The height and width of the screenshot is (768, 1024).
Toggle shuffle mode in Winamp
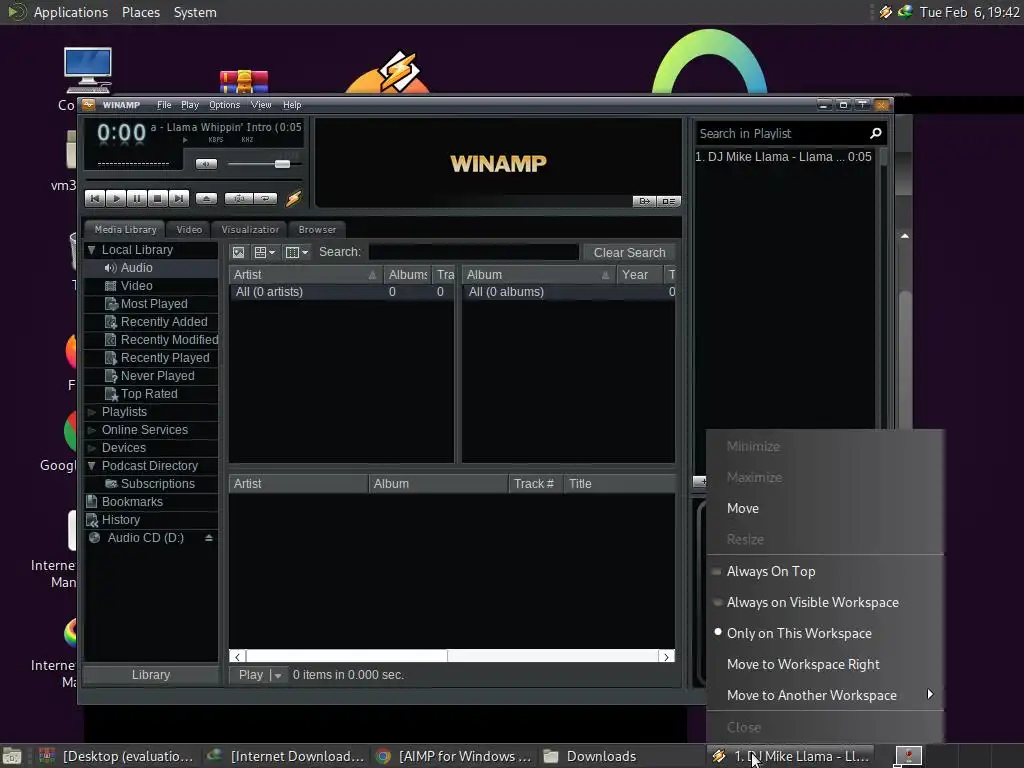[x=238, y=199]
